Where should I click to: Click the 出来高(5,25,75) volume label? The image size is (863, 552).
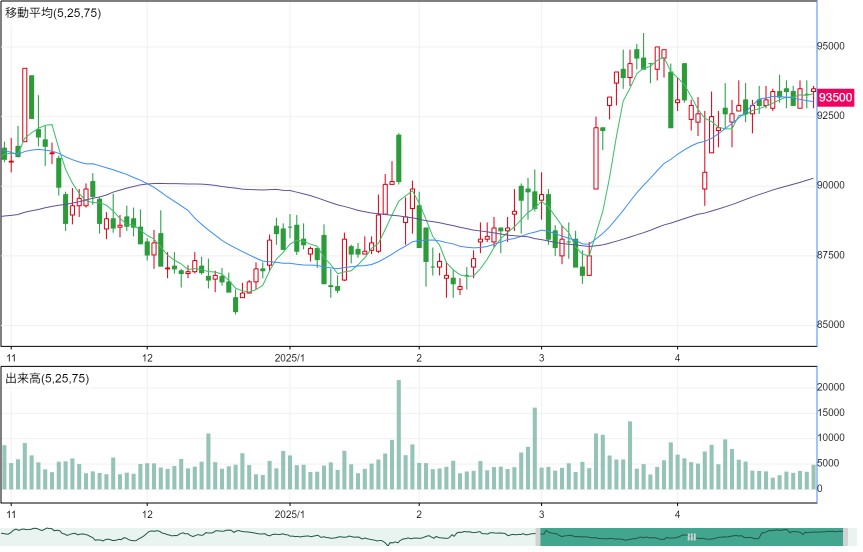[x=47, y=379]
